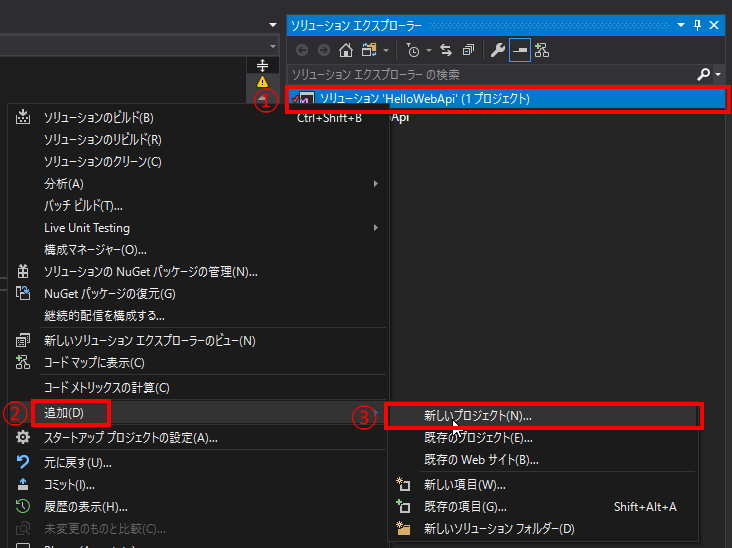
Task: Open 新しいソリューション エクスプローラーのビュー(N)
Action: pyautogui.click(x=198, y=341)
